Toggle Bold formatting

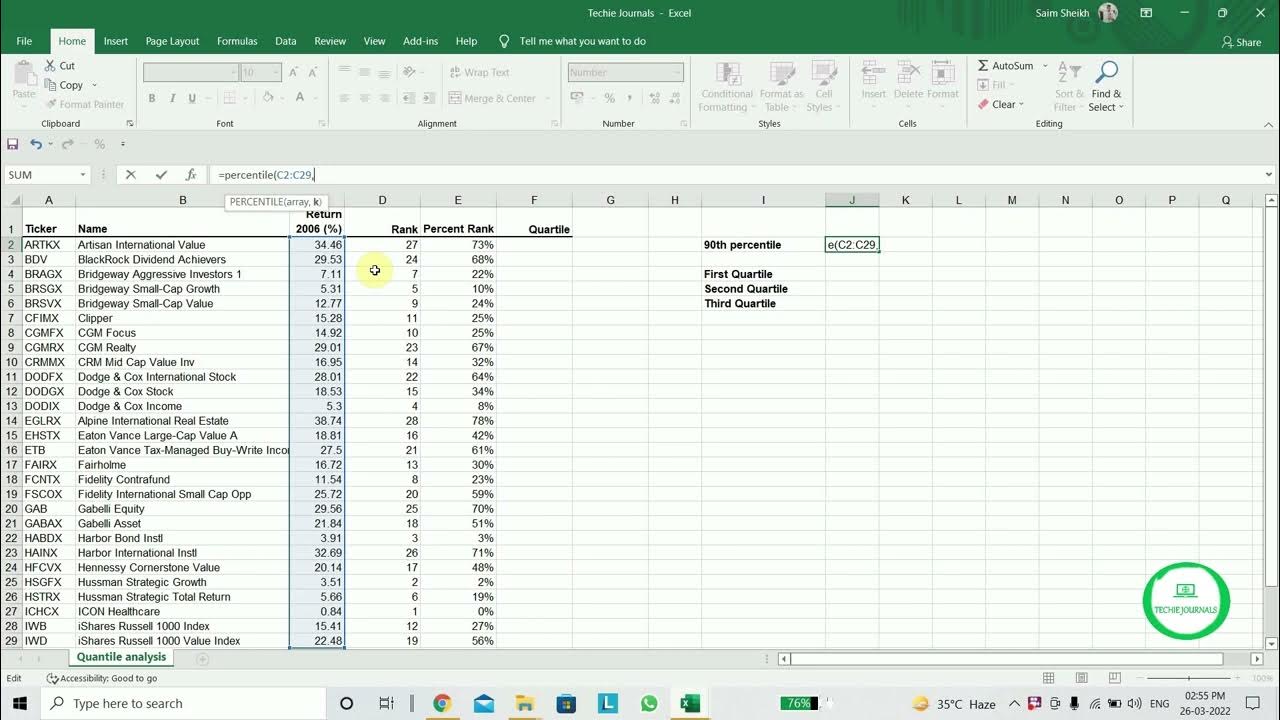coord(152,98)
